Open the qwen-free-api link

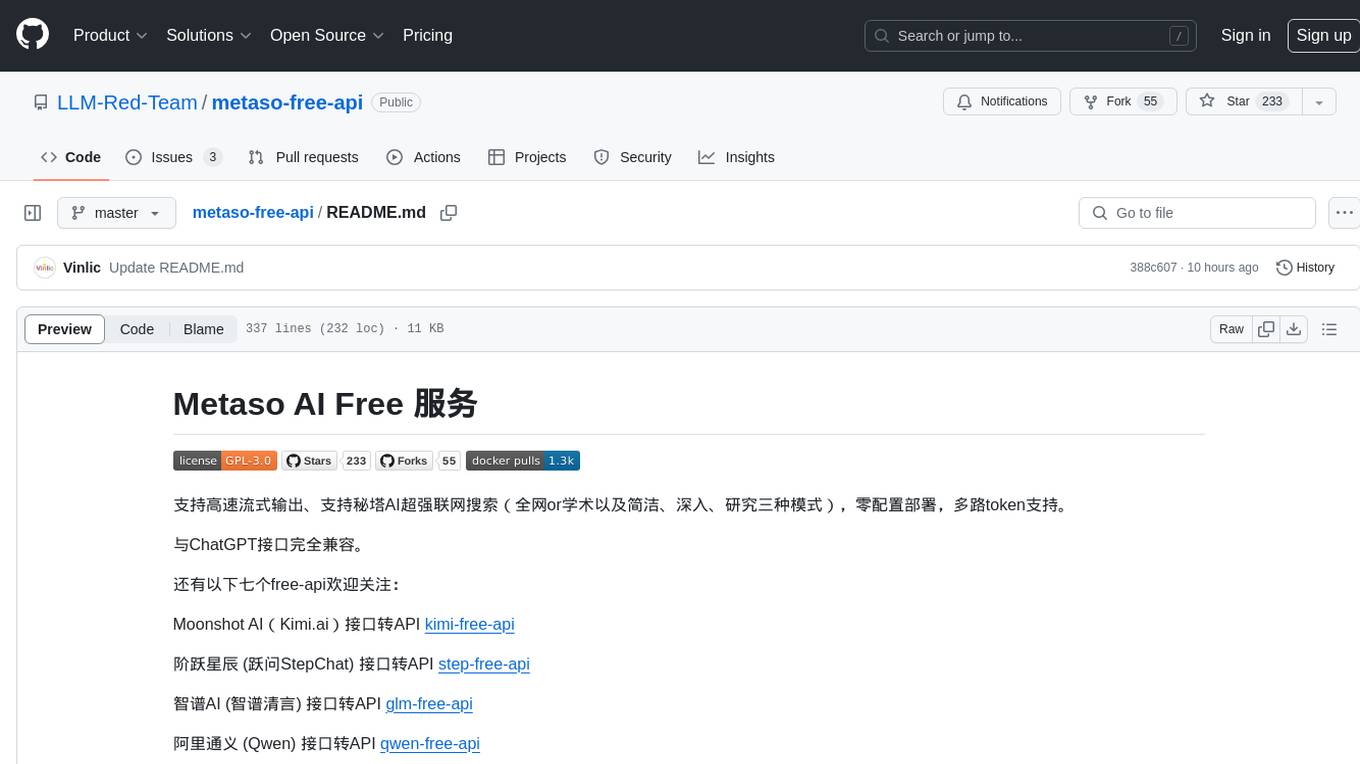coord(430,744)
